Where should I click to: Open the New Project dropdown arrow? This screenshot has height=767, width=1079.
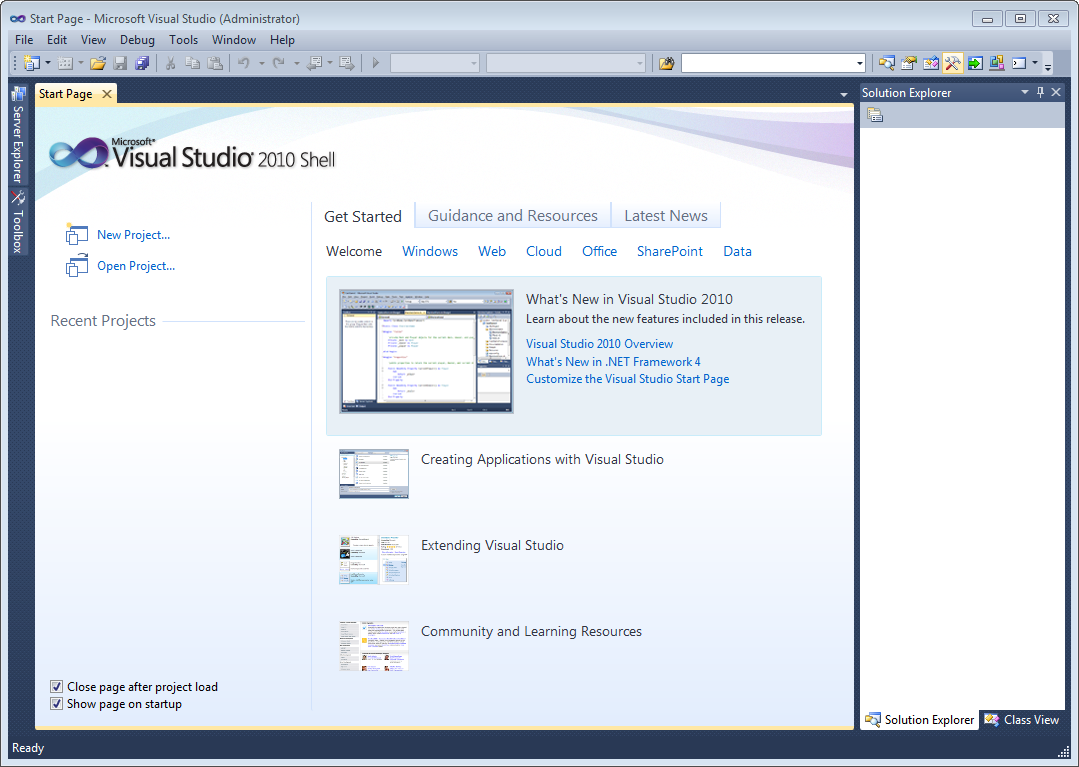click(47, 62)
